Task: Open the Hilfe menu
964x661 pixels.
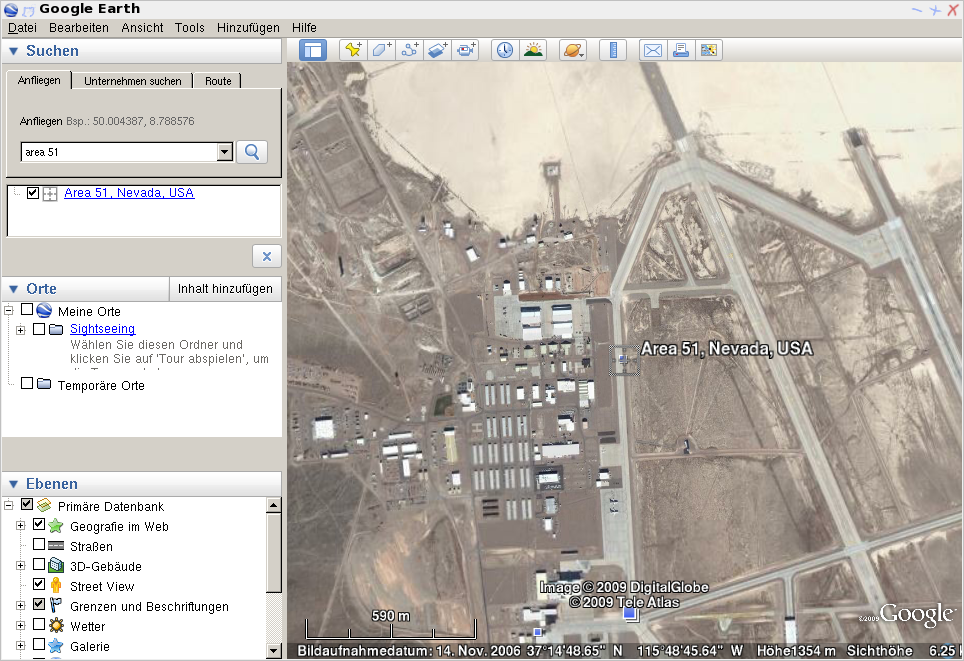Action: point(304,28)
